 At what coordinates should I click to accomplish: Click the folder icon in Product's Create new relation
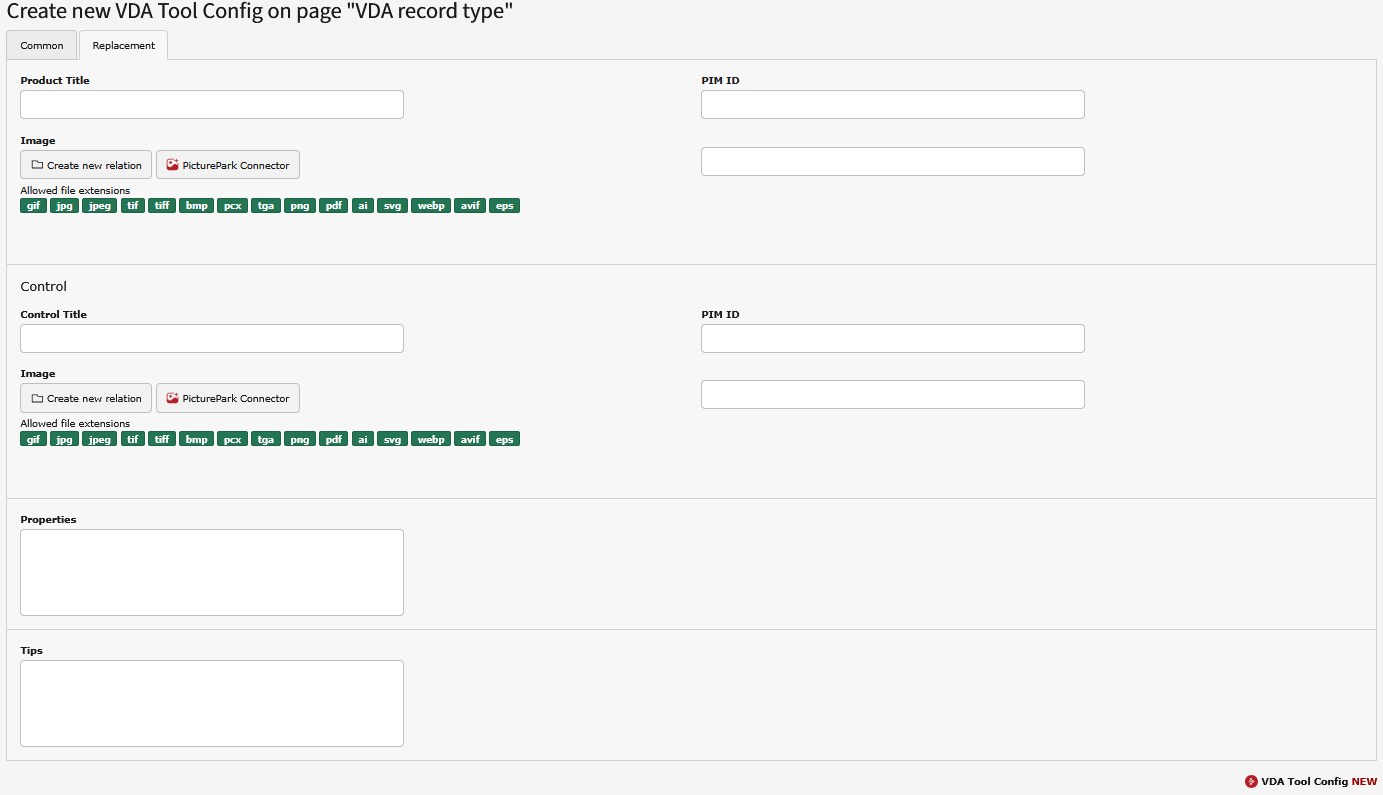(37, 165)
